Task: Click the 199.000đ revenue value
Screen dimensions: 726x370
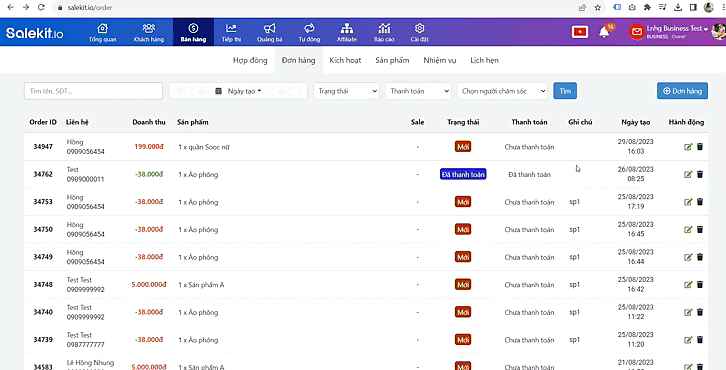Action: coord(149,147)
